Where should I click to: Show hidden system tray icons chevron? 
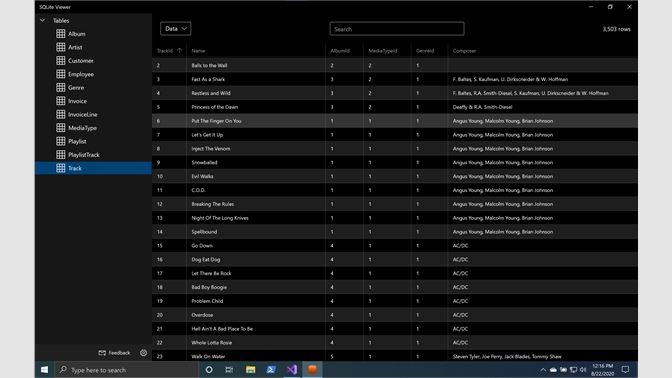[543, 369]
